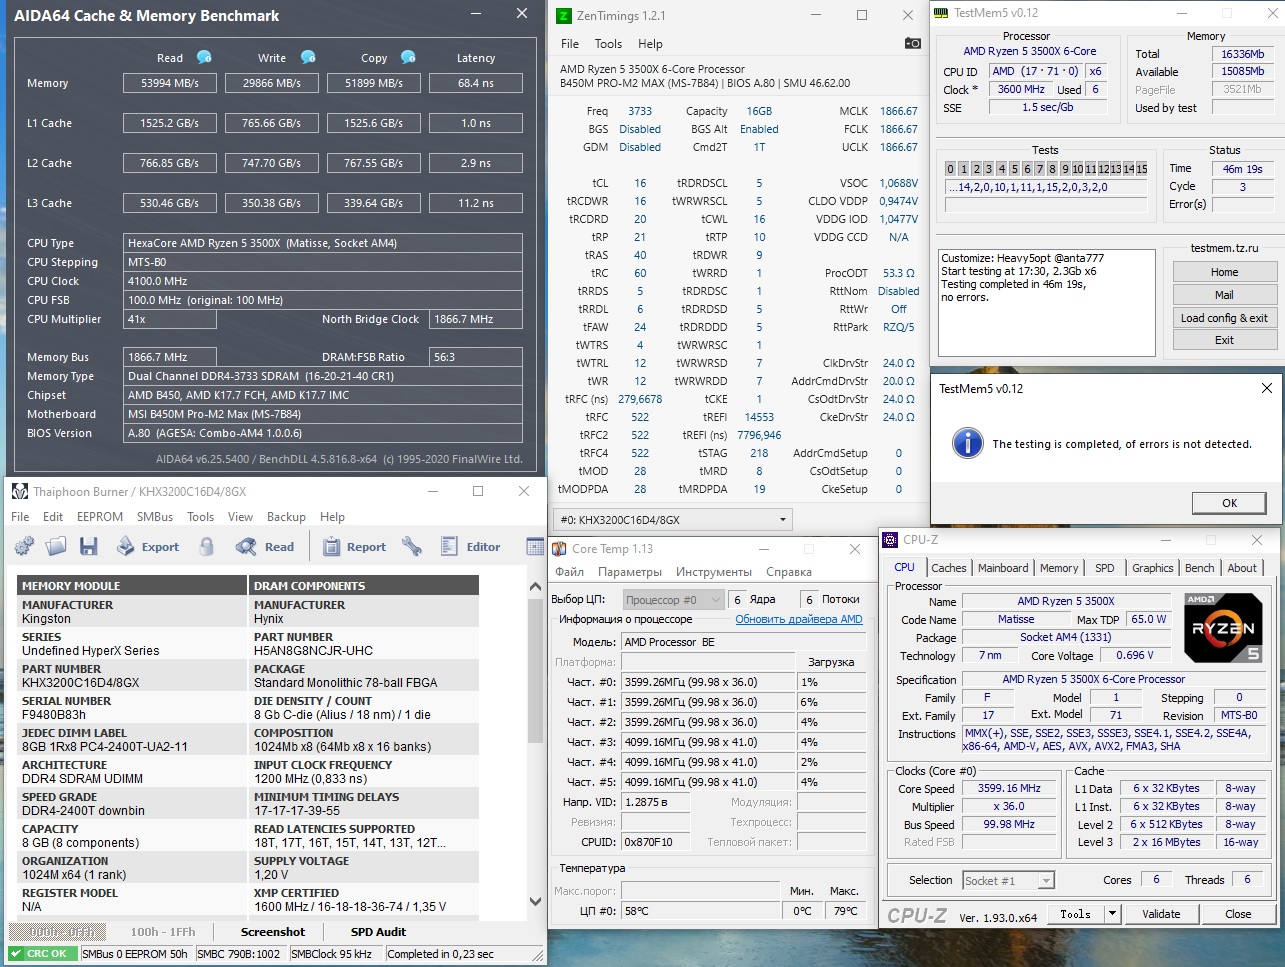Open the Параметры menu in Core Temp
Screen dimensions: 1285x967
coord(630,572)
